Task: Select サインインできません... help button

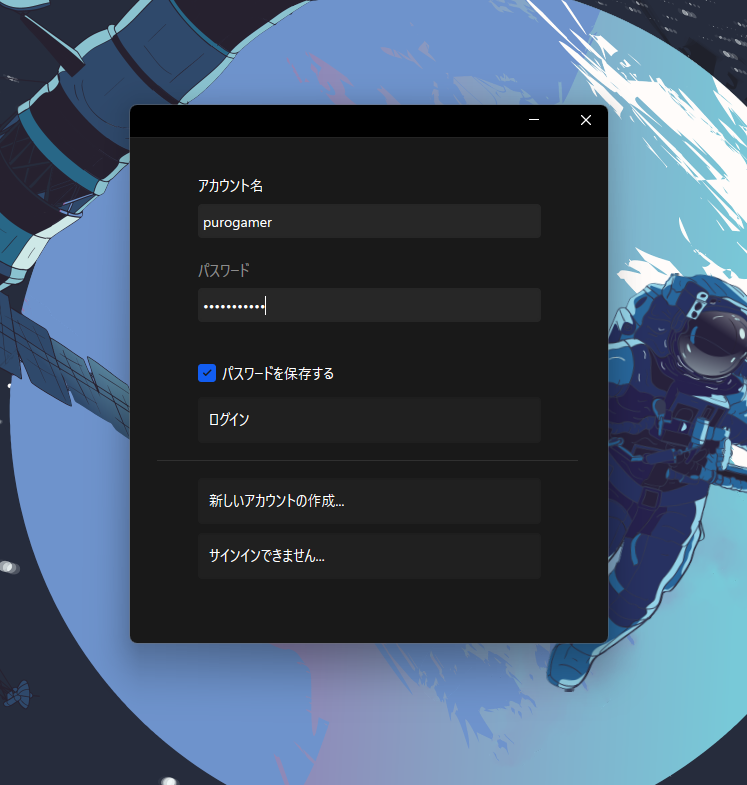Action: click(369, 556)
